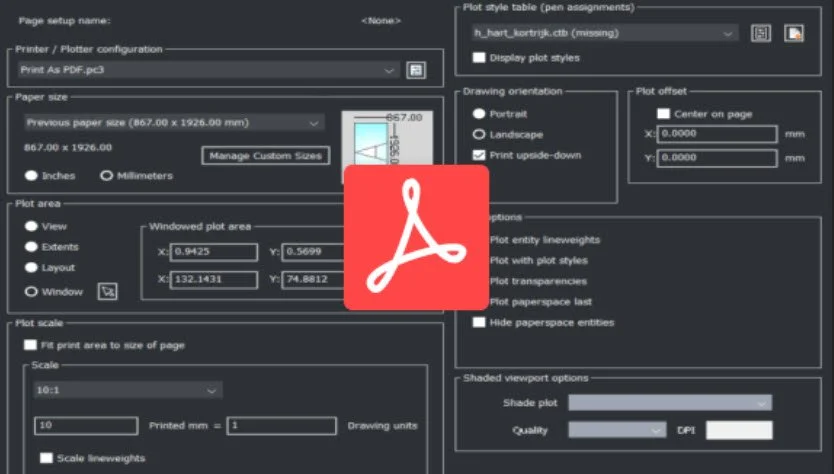Click Plot entity lineweights label
Screen dimensions: 834x474
545,240
